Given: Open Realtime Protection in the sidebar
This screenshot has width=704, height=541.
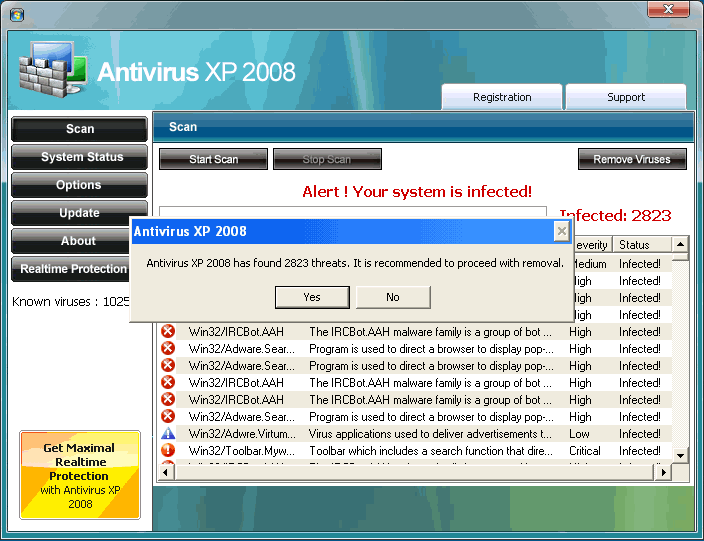Looking at the screenshot, I should [71, 268].
